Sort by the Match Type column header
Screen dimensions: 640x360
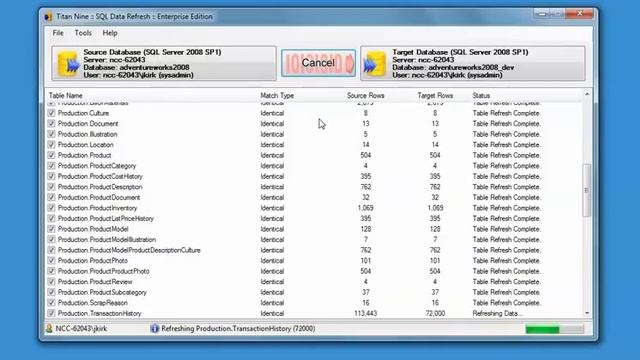tap(277, 96)
